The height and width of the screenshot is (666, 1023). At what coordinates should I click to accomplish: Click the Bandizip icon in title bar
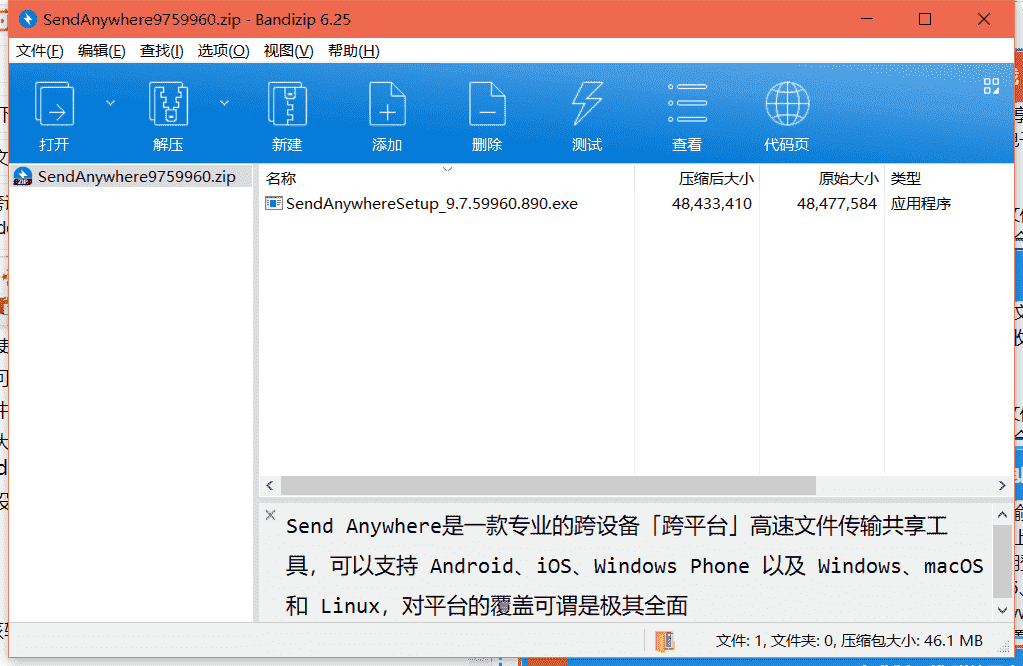tap(27, 20)
